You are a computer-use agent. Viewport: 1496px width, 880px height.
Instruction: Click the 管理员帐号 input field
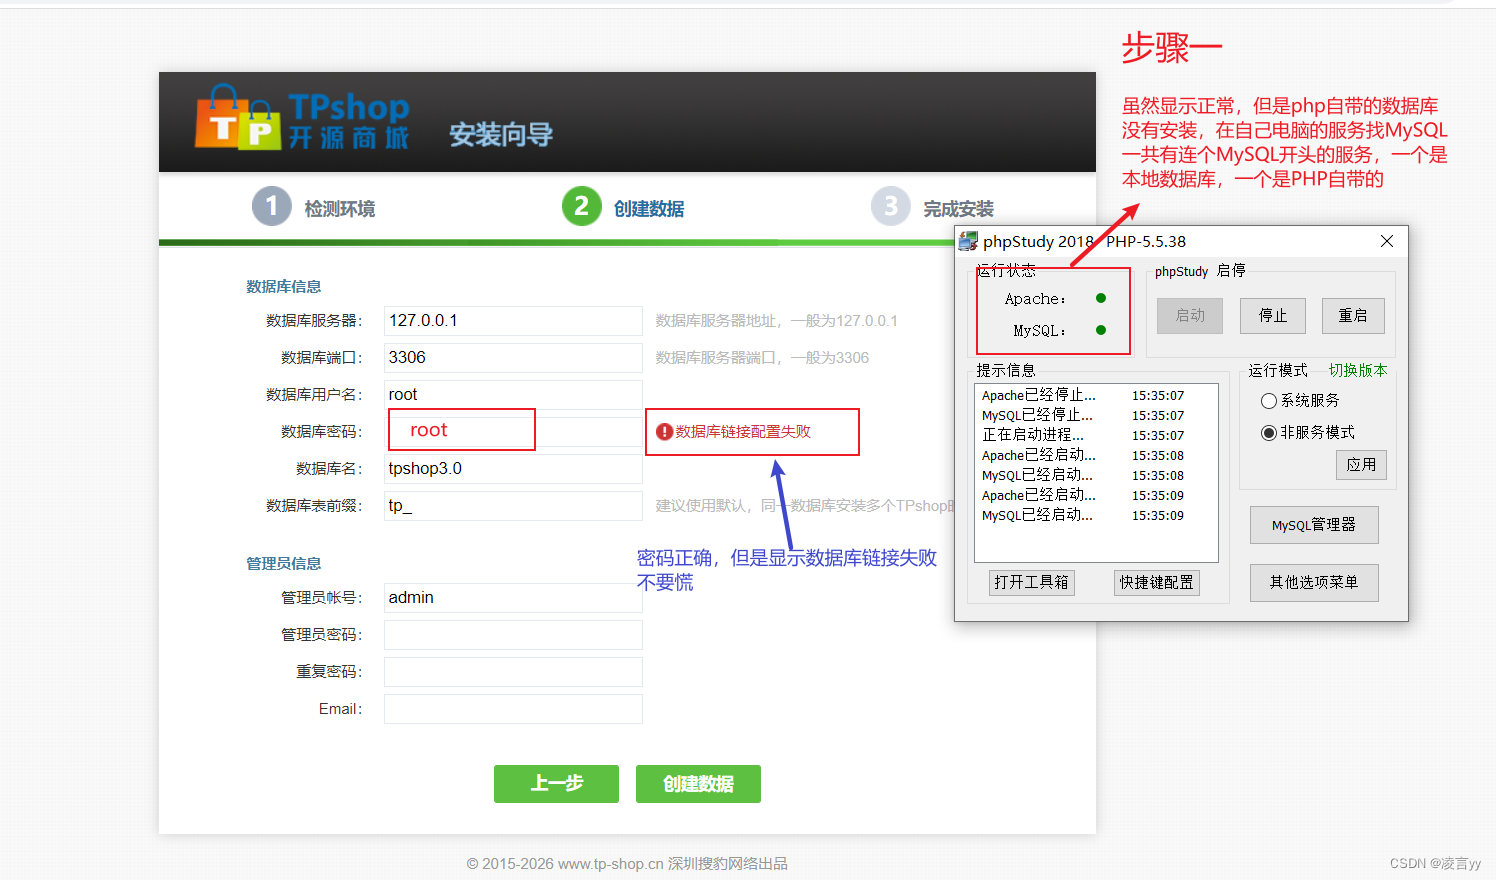(513, 598)
